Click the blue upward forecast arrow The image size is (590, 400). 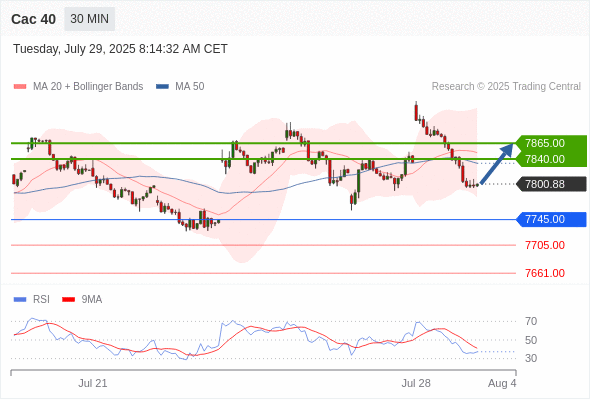497,164
